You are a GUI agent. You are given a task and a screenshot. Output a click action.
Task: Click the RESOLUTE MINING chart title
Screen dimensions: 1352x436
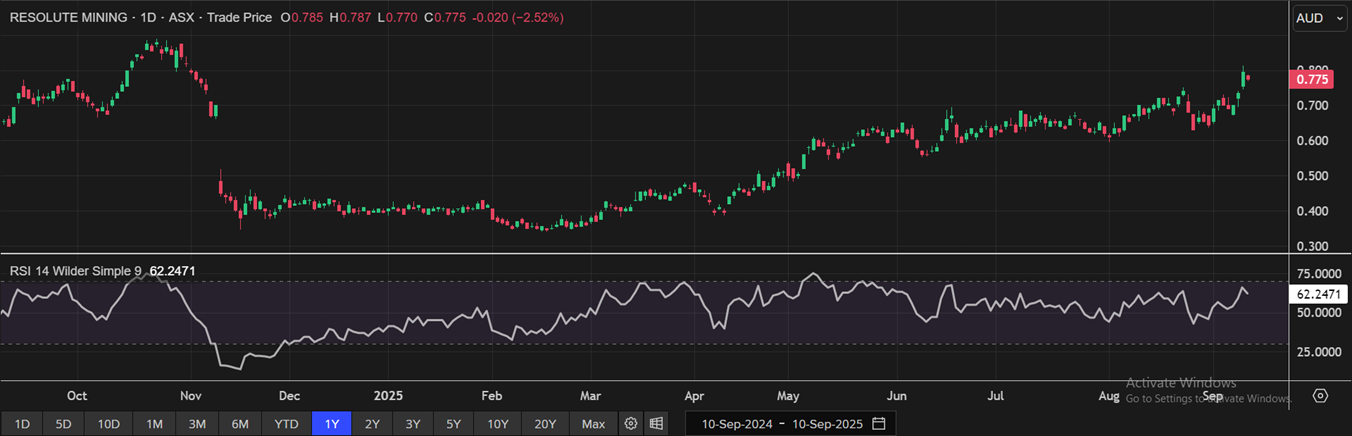69,18
